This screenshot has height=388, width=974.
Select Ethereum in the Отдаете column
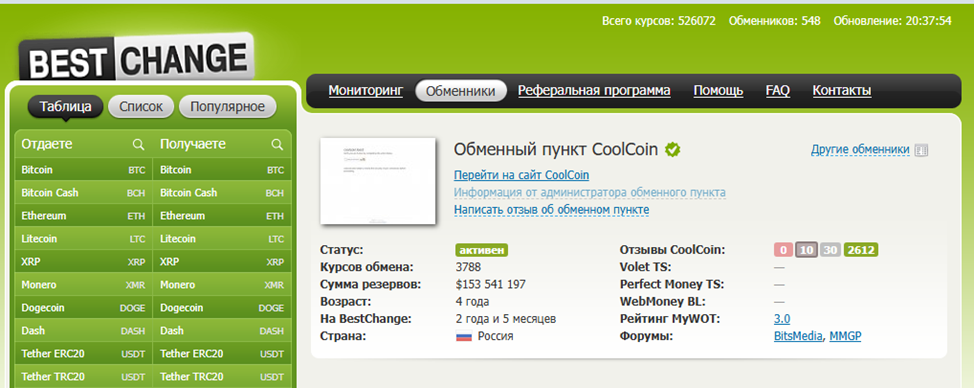coord(83,215)
